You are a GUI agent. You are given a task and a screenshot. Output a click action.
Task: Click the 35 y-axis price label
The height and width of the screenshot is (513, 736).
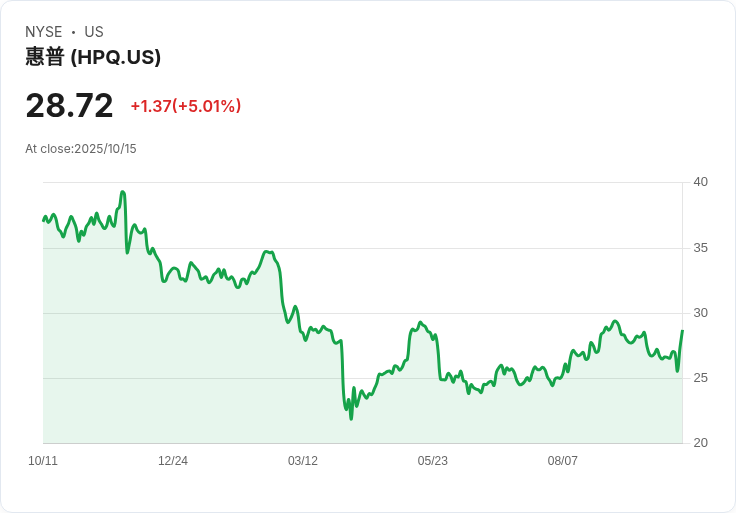701,248
